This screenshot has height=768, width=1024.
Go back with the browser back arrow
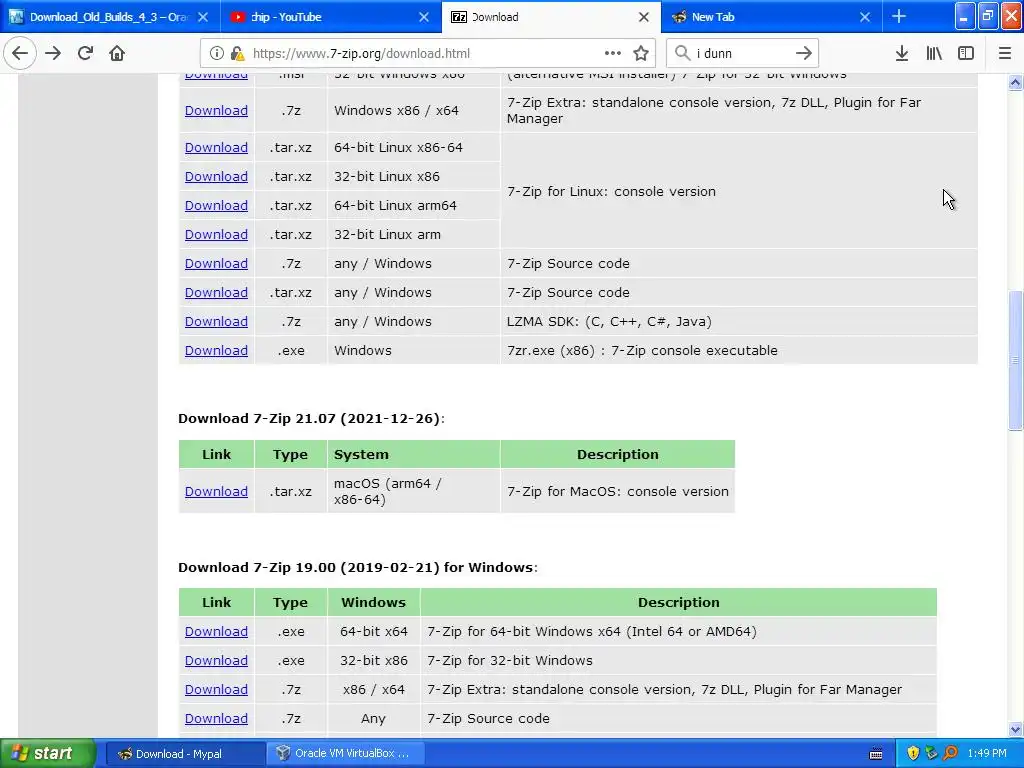pyautogui.click(x=20, y=53)
